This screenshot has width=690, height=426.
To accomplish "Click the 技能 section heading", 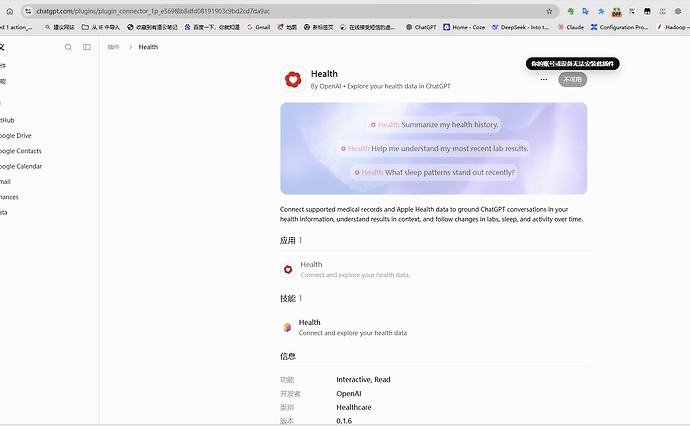I will [288, 298].
